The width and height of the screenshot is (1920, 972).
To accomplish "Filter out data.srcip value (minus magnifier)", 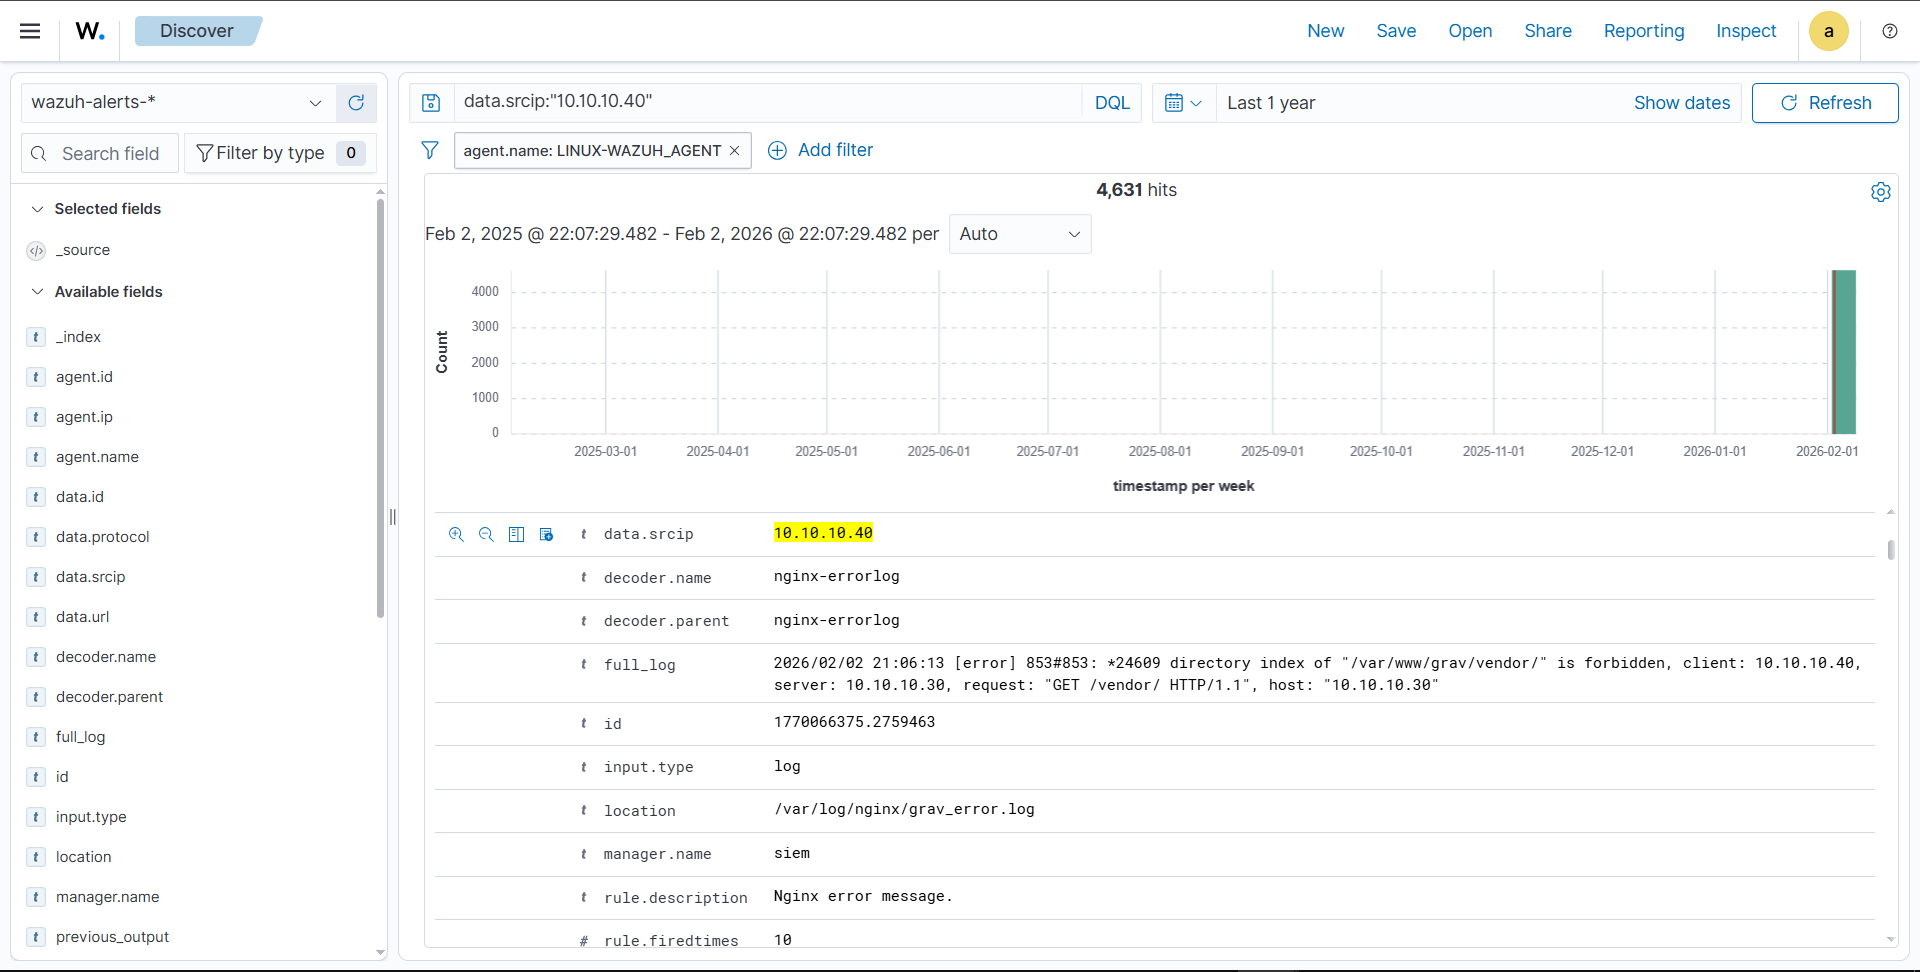I will 486,534.
